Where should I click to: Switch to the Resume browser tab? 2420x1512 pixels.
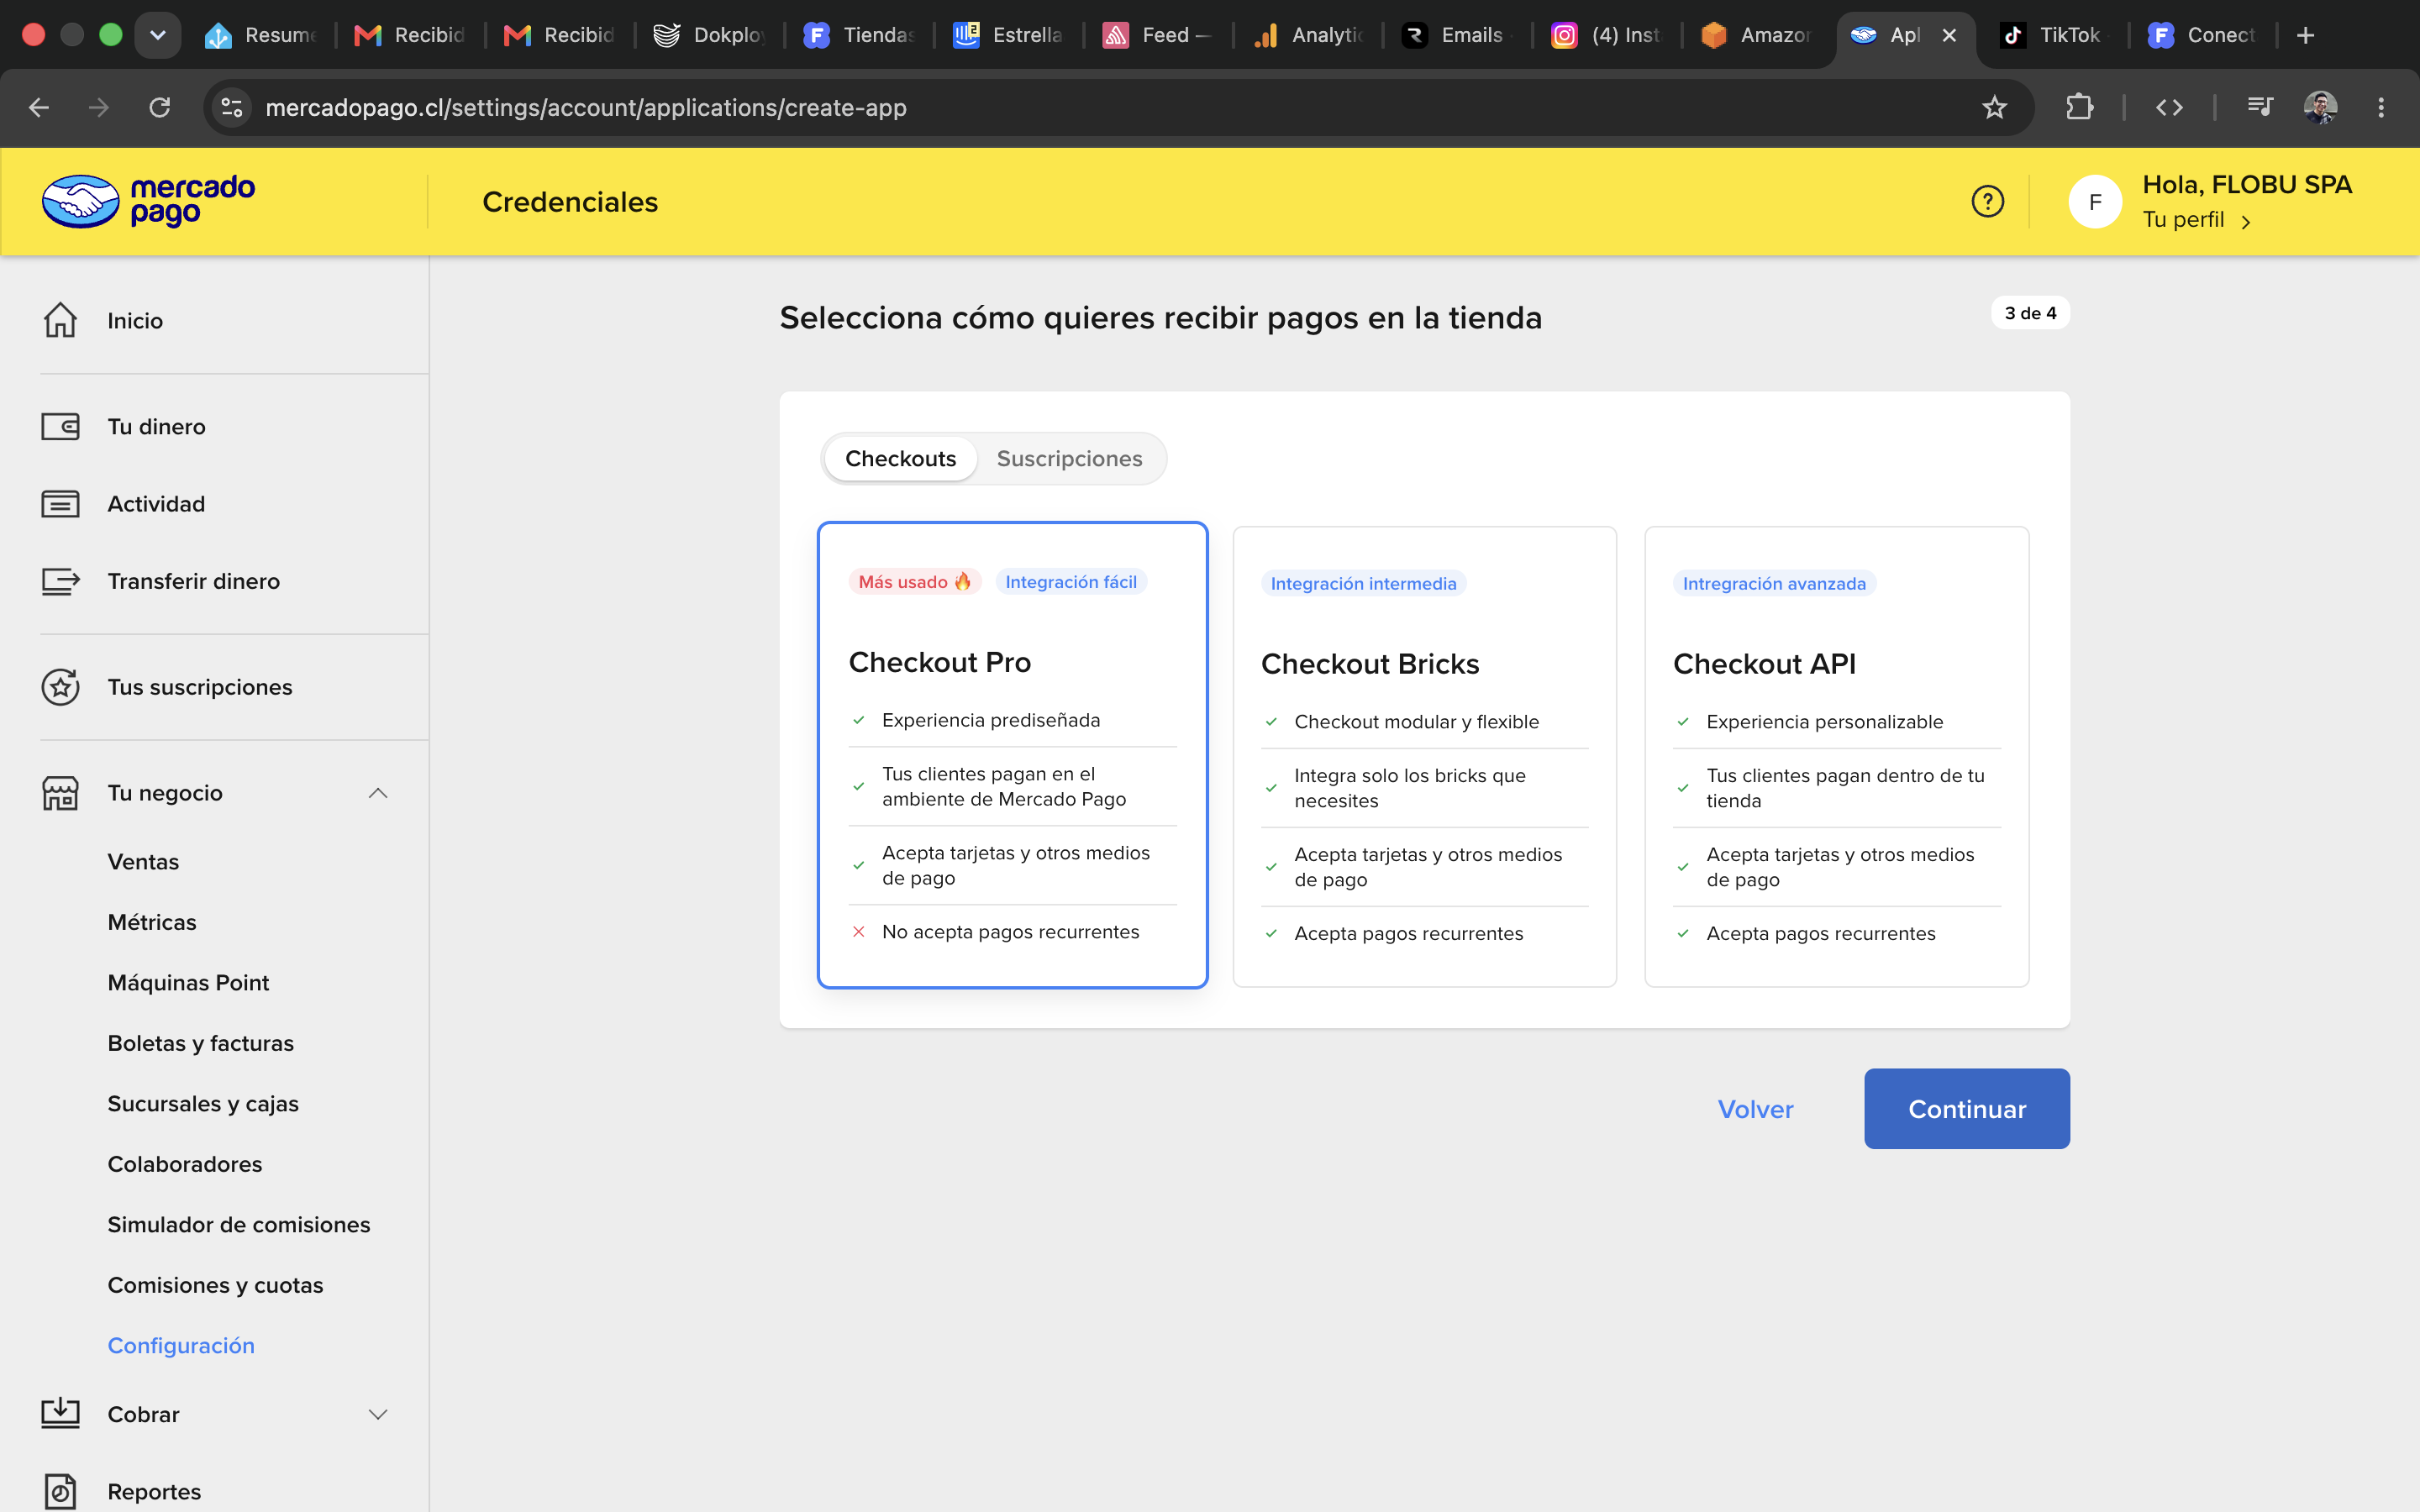261,35
